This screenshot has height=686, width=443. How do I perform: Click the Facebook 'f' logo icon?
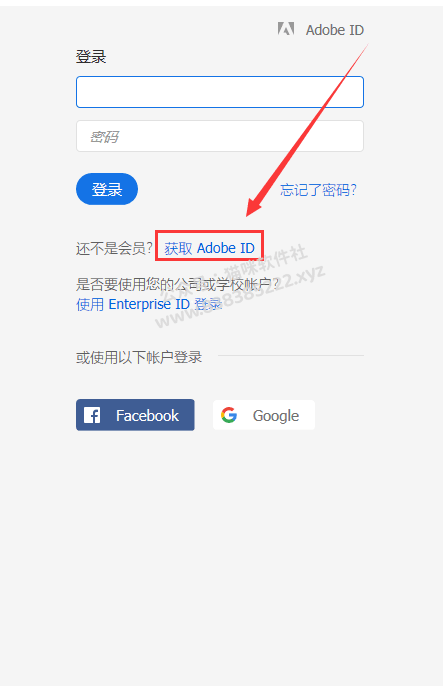[92, 415]
